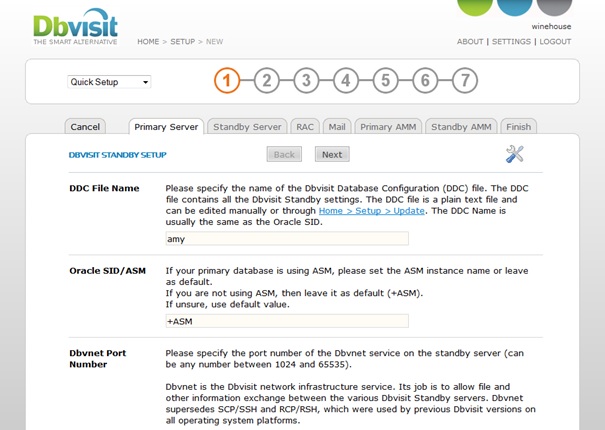Click the Dbvnet Port Number label
The height and width of the screenshot is (430, 605).
pos(98,359)
